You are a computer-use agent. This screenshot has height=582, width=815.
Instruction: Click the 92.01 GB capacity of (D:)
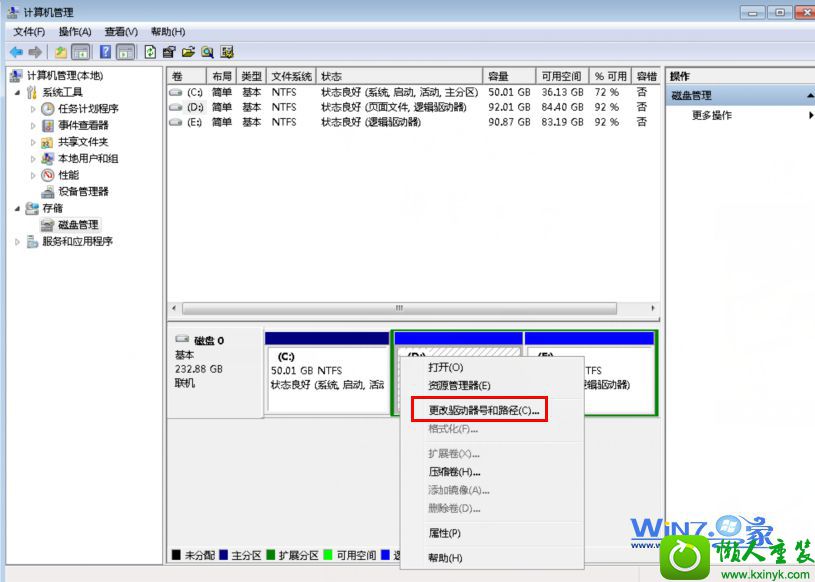click(x=509, y=107)
